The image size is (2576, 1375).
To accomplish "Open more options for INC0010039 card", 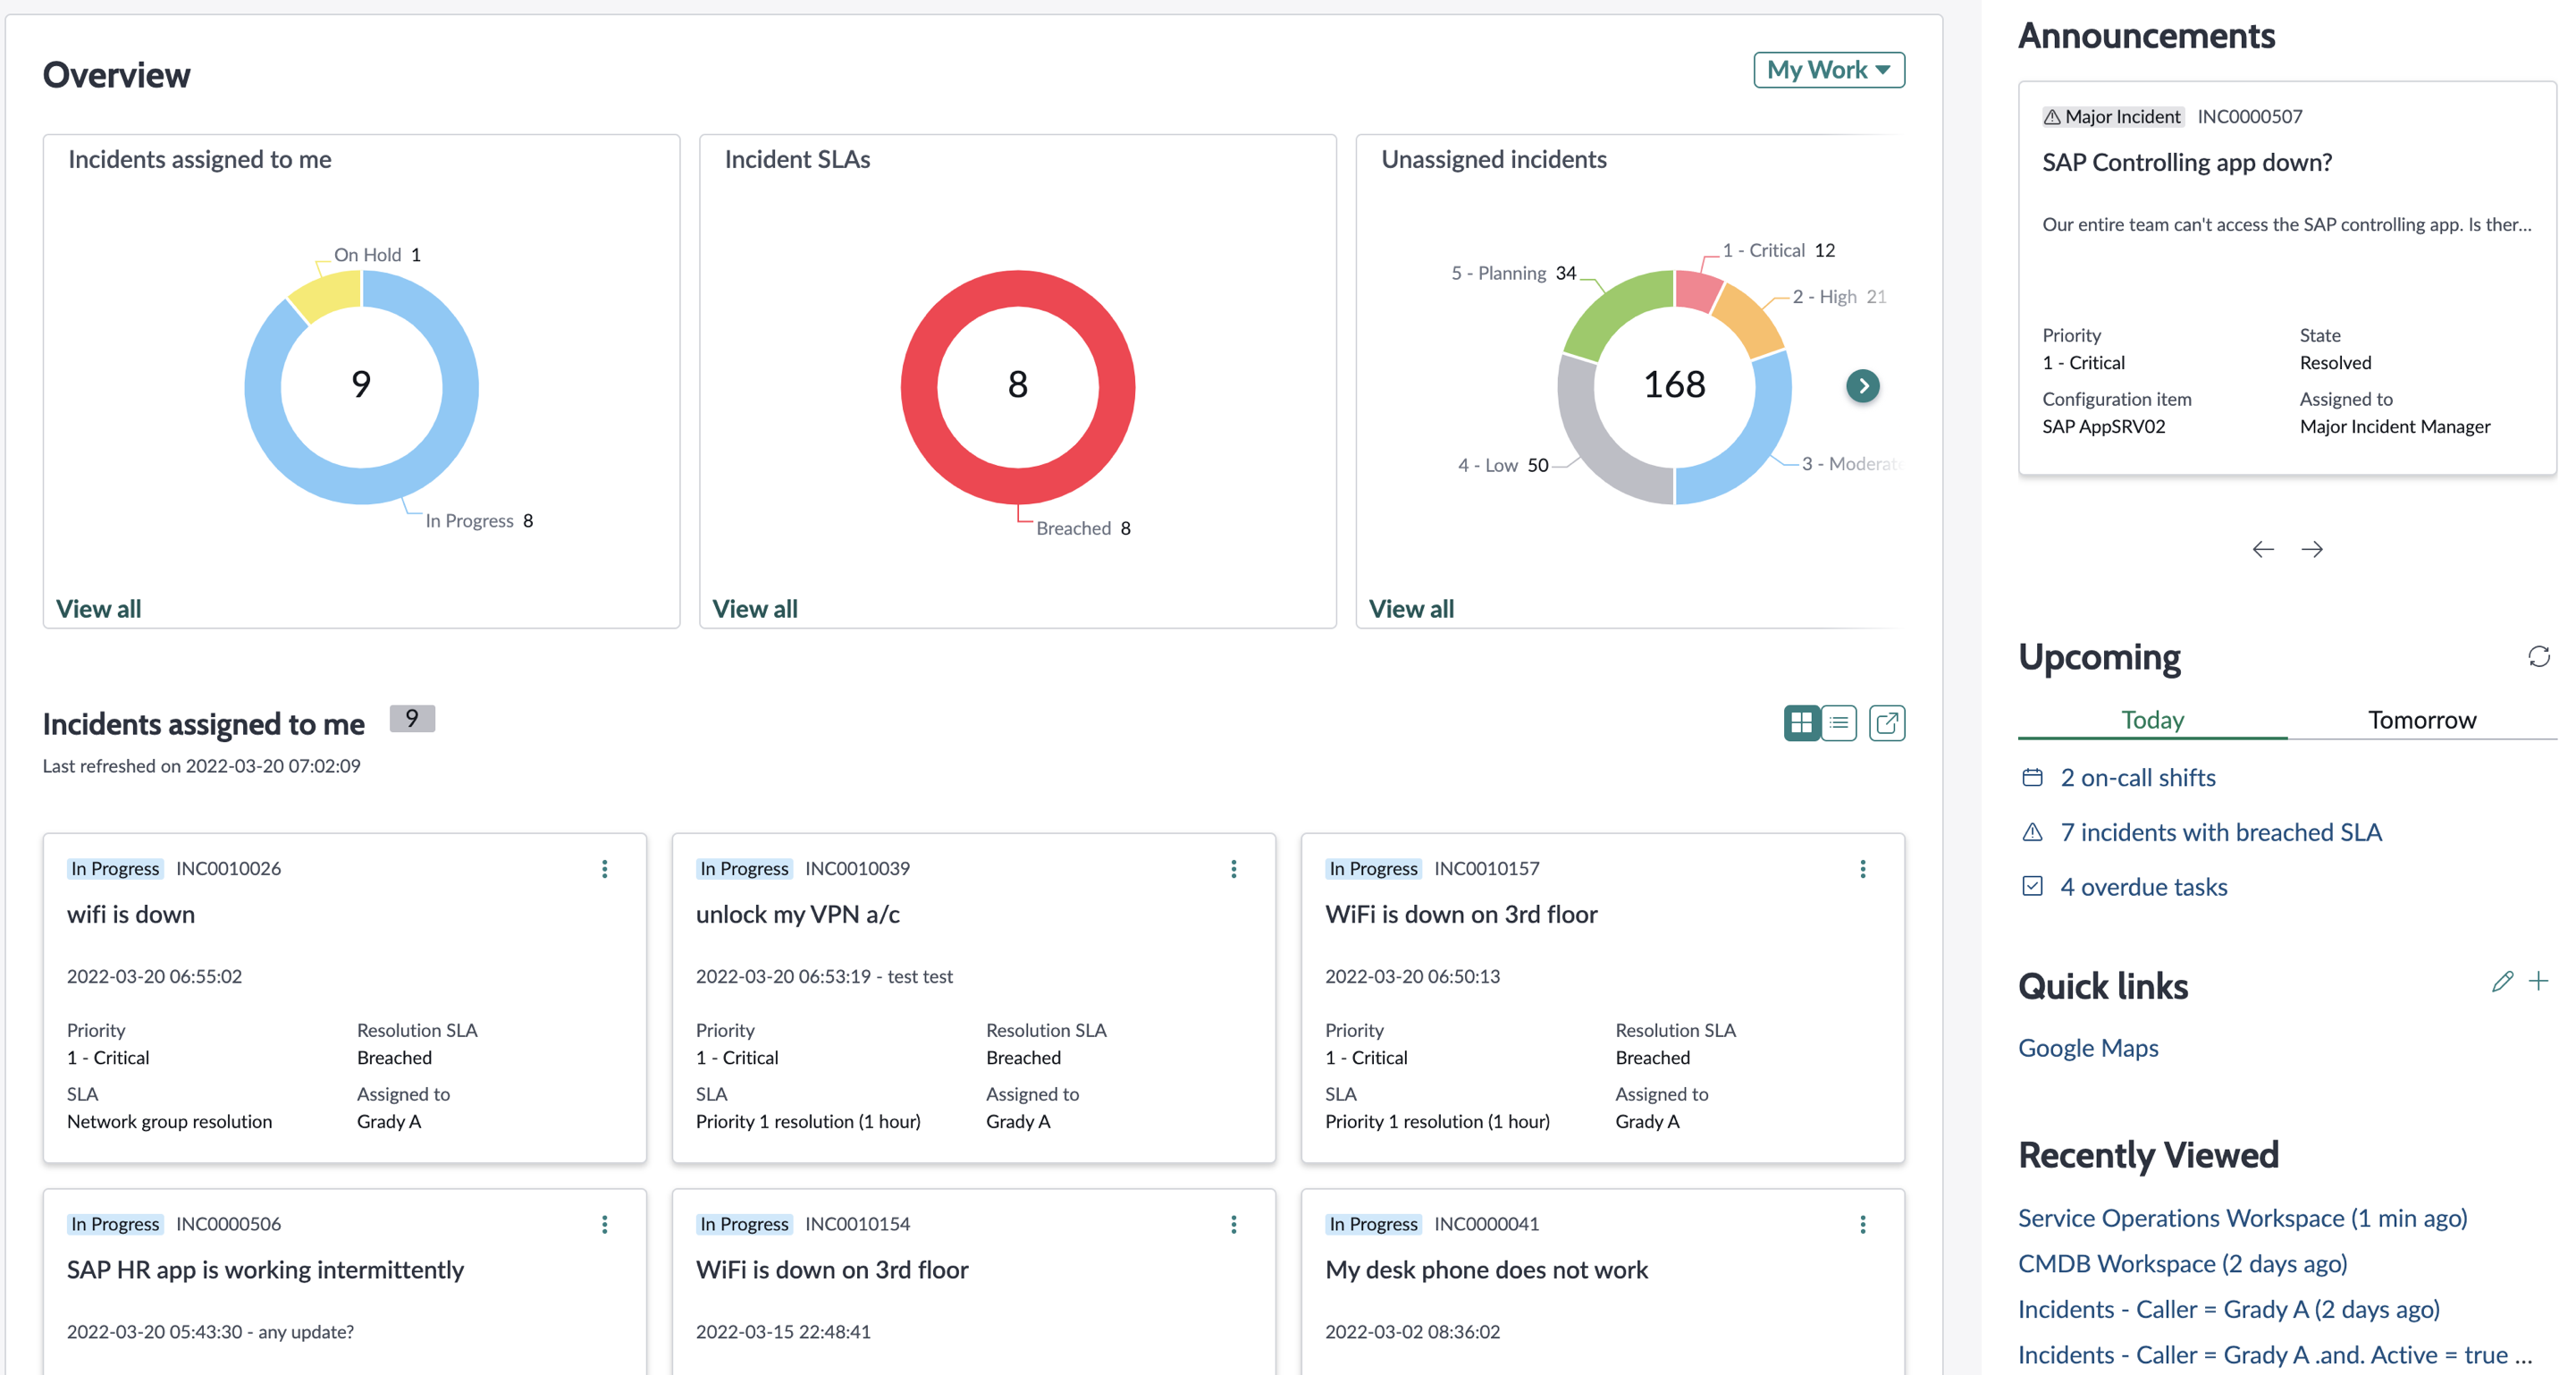I will click(1233, 869).
